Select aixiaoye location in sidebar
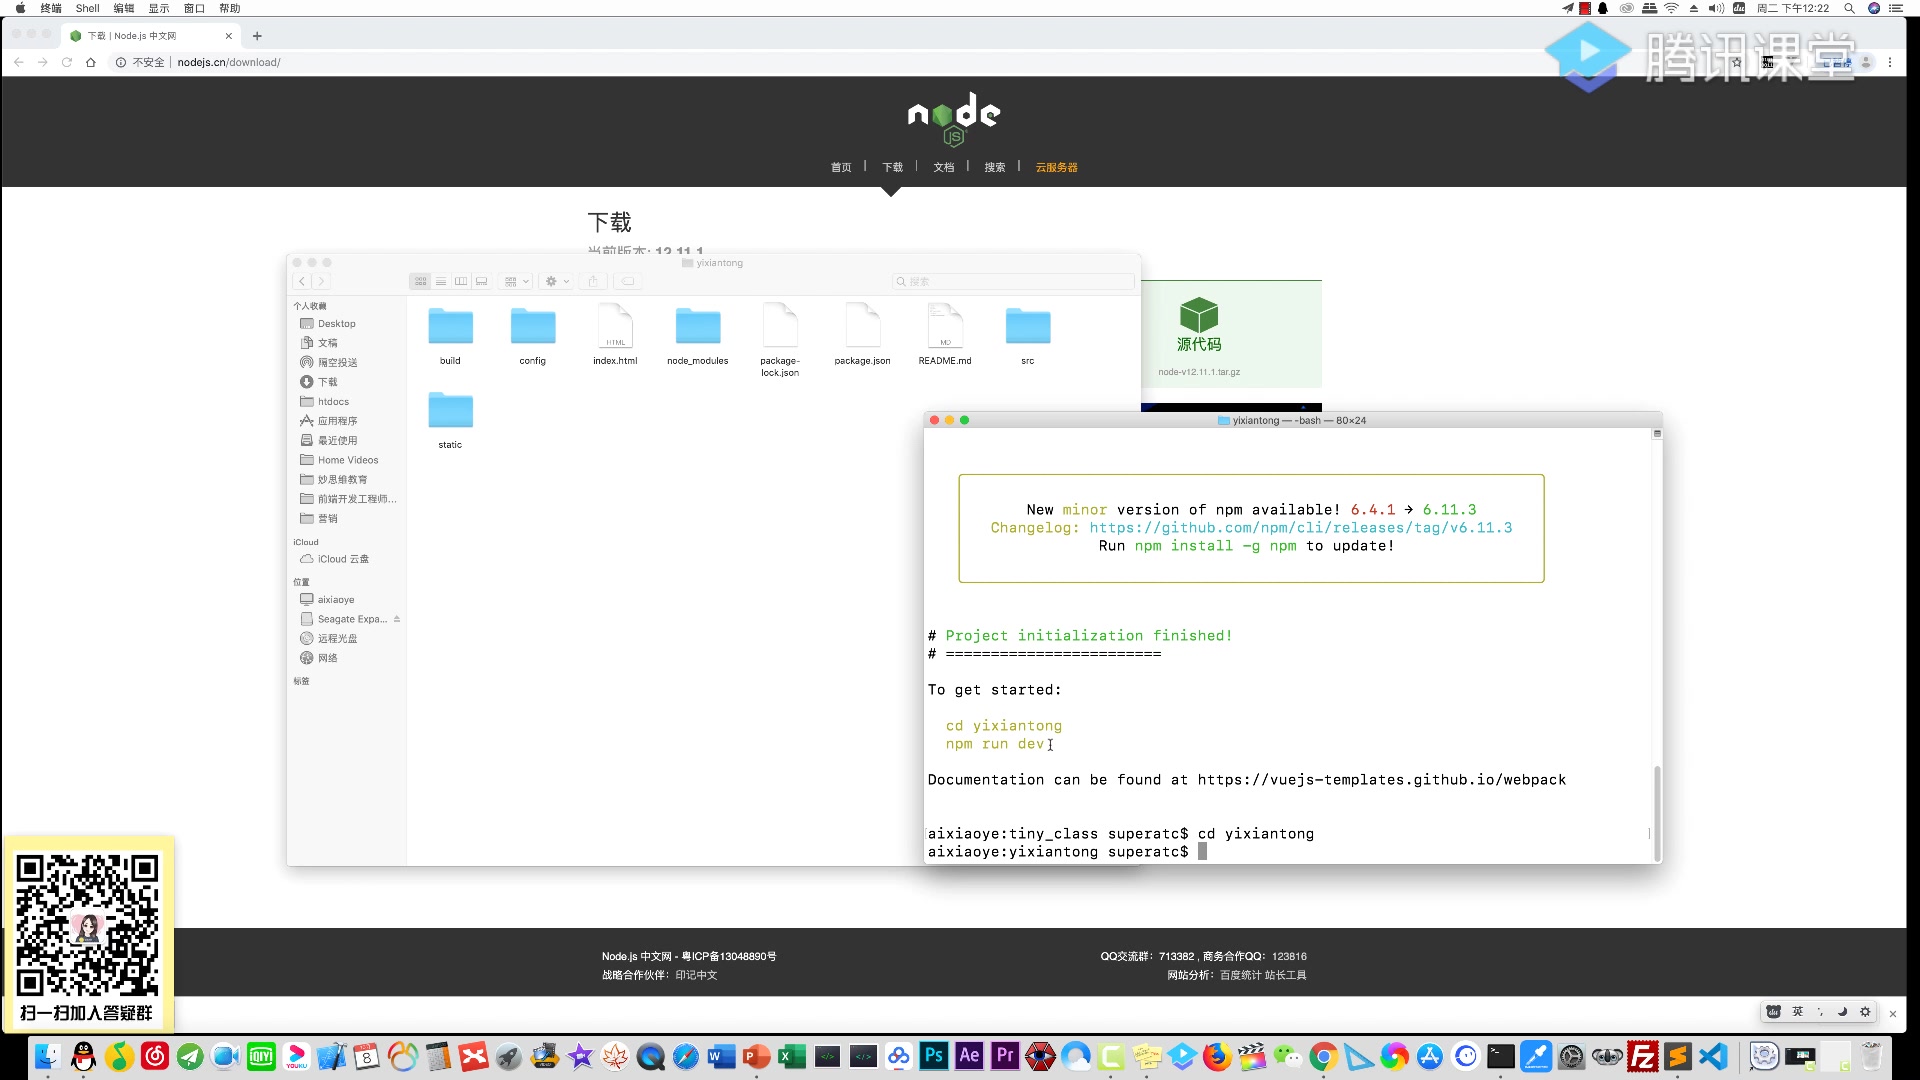Viewport: 1920px width, 1080px height. tap(336, 600)
